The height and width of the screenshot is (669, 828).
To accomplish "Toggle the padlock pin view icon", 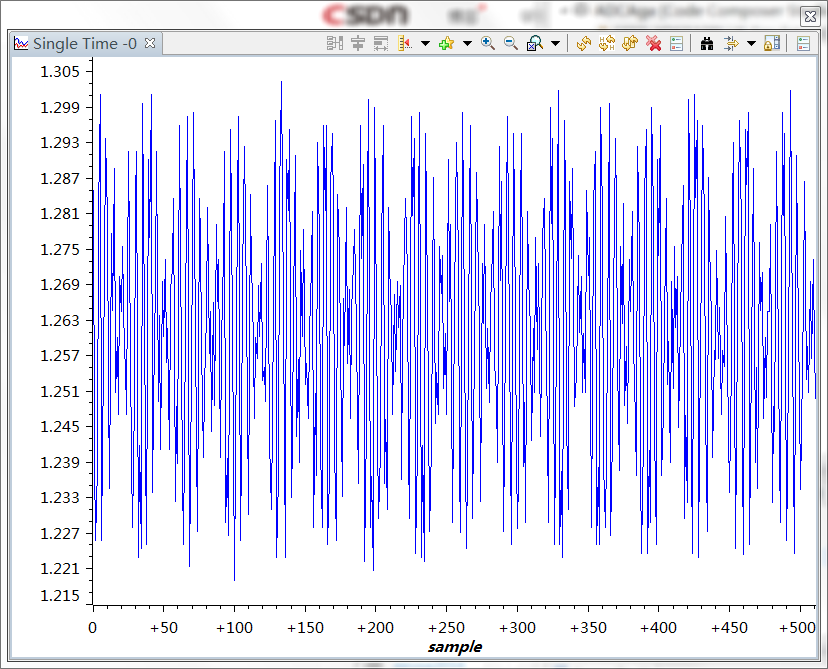I will [771, 43].
